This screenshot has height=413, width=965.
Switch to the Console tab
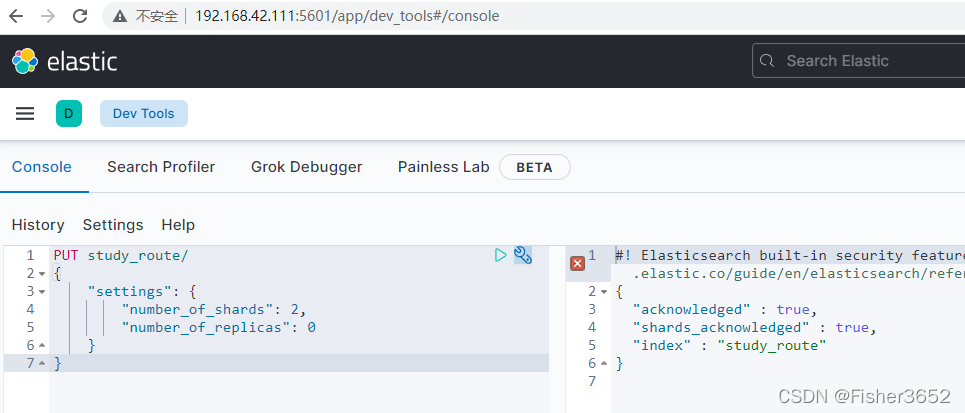pos(42,167)
